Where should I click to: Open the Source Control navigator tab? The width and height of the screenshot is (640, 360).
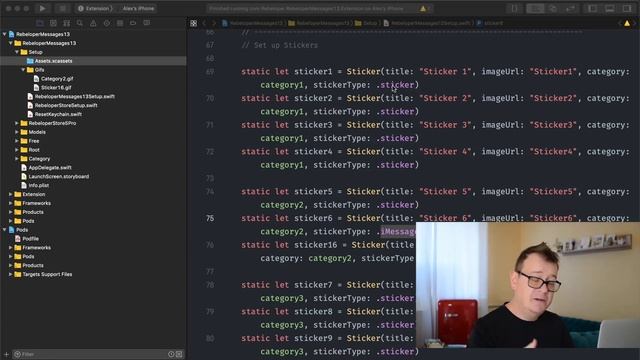click(53, 23)
